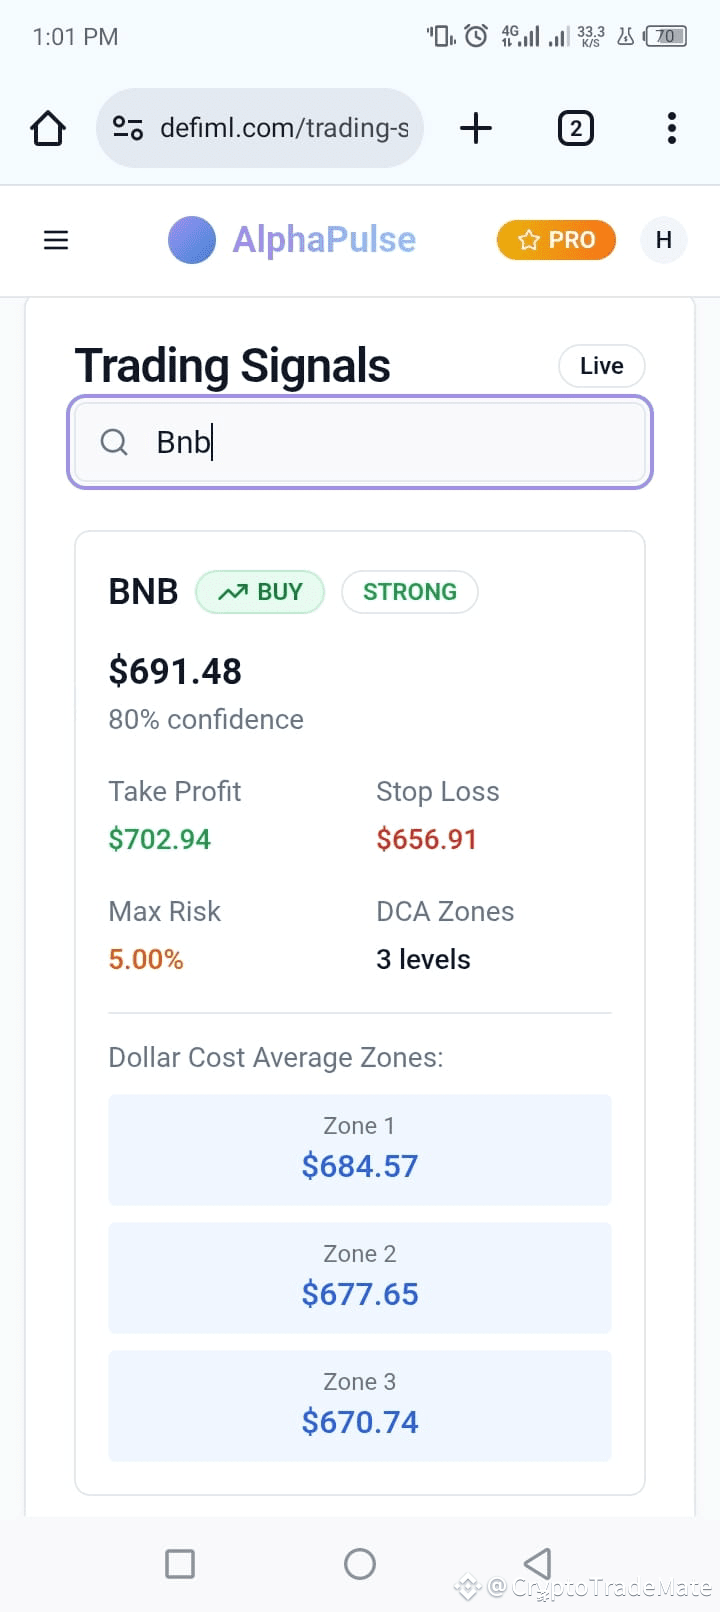Open the new tab plus icon

(x=476, y=128)
